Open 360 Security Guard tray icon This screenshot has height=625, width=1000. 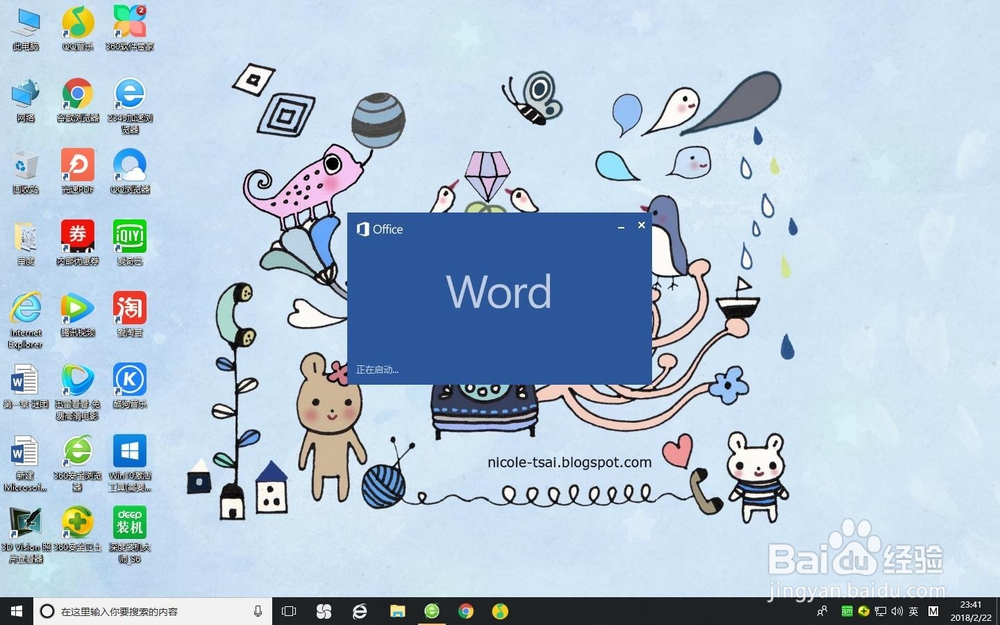(864, 612)
